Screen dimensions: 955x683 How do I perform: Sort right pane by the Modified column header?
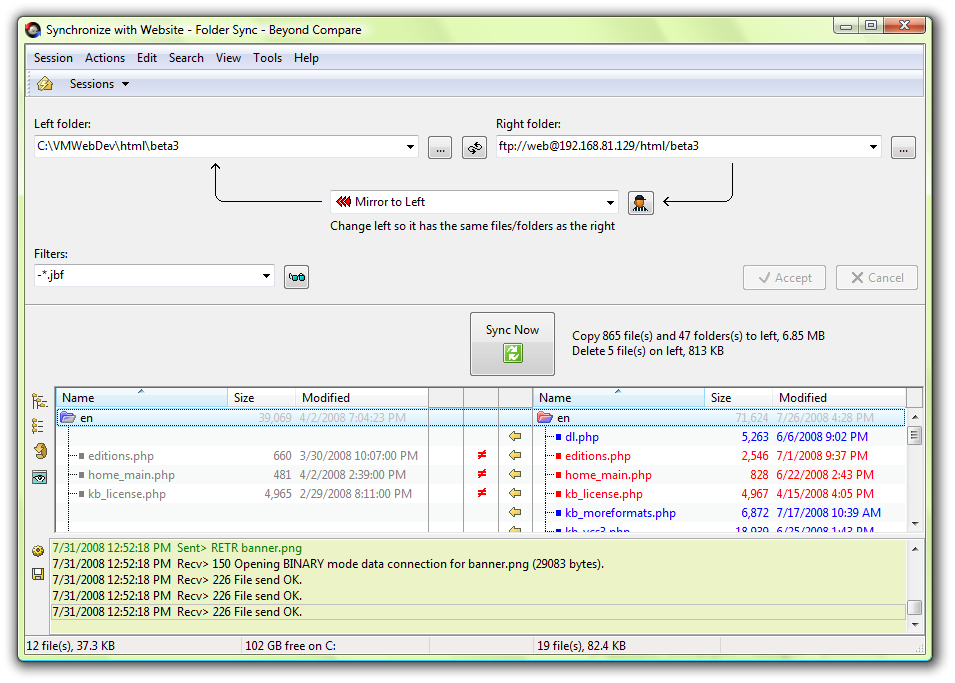pyautogui.click(x=839, y=398)
